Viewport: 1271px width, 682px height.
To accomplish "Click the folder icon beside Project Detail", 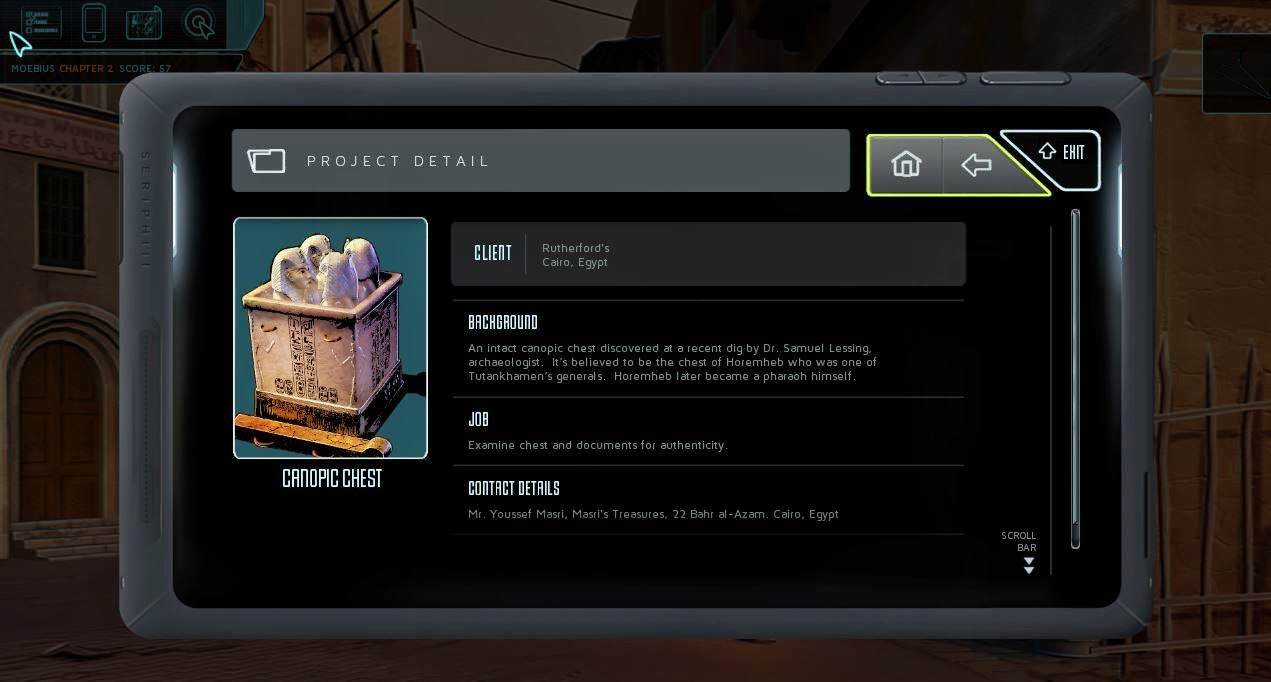I will click(267, 160).
